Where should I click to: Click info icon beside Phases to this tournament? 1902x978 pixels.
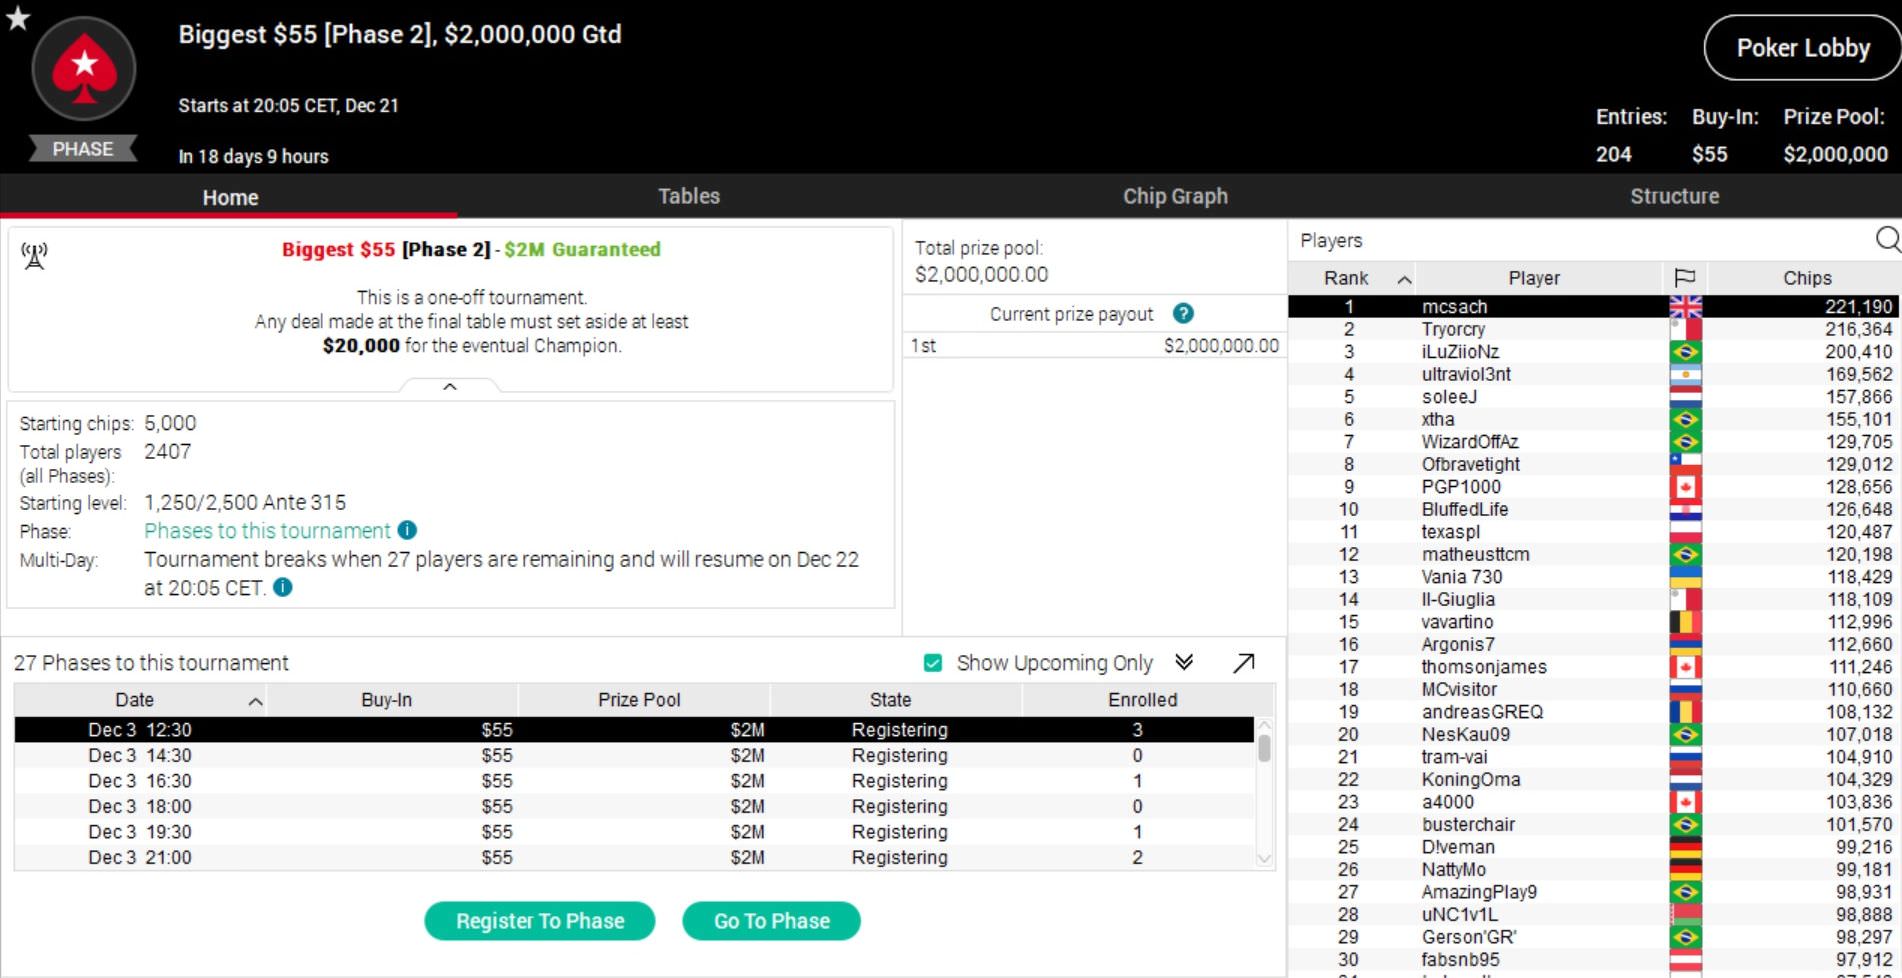click(407, 531)
